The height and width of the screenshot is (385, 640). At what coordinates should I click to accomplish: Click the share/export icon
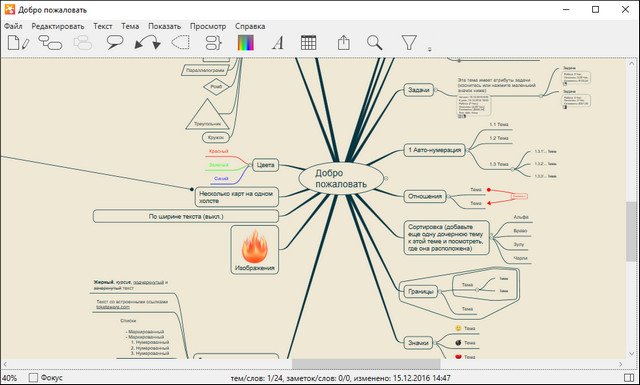tap(344, 42)
